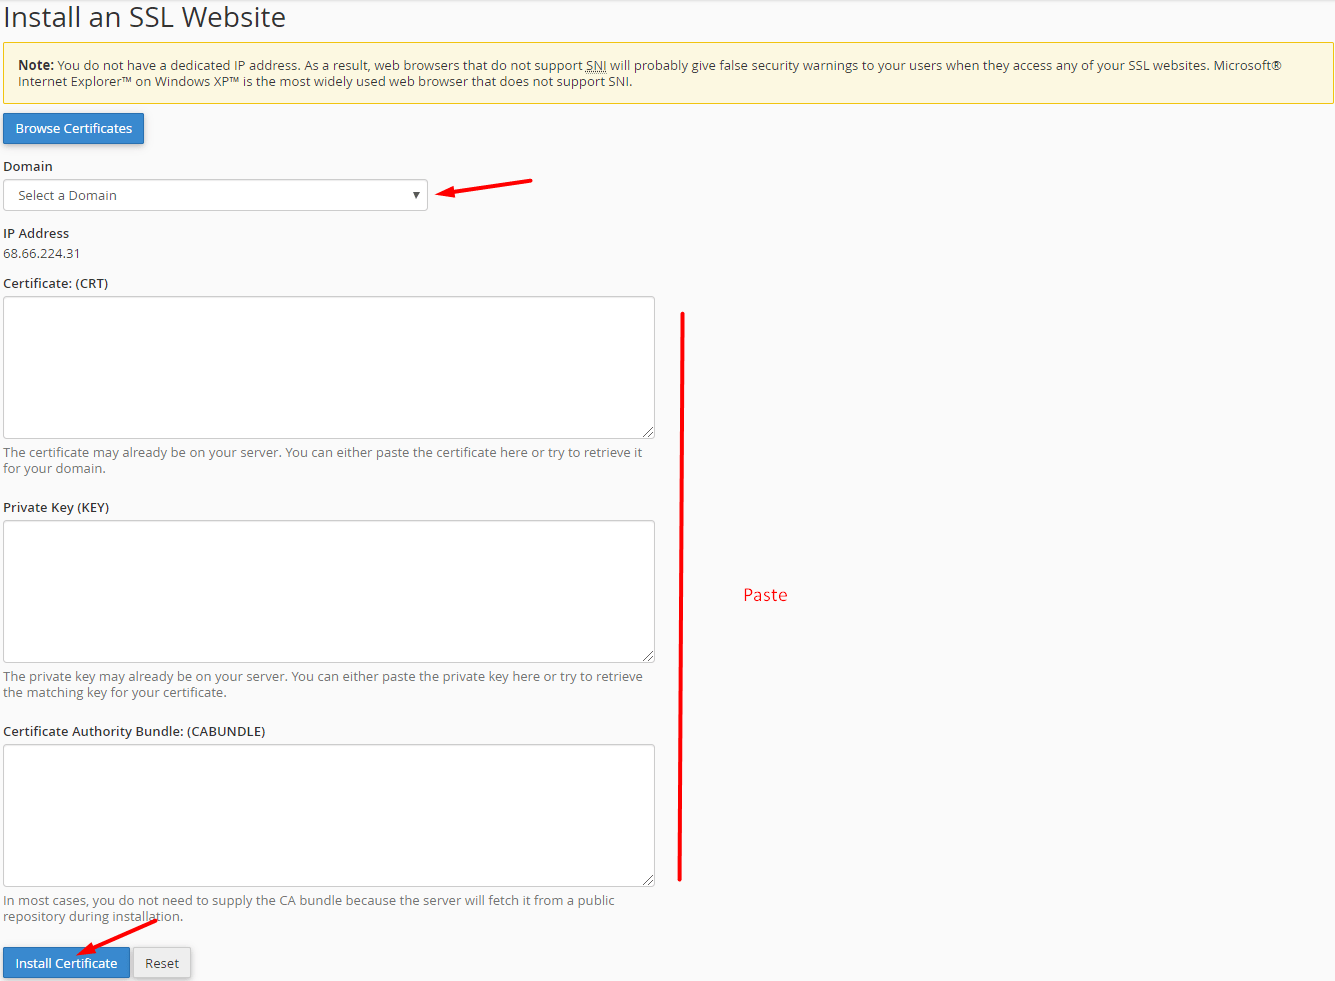This screenshot has width=1335, height=981.
Task: Click the Private Key (KEY) label
Action: [x=56, y=507]
